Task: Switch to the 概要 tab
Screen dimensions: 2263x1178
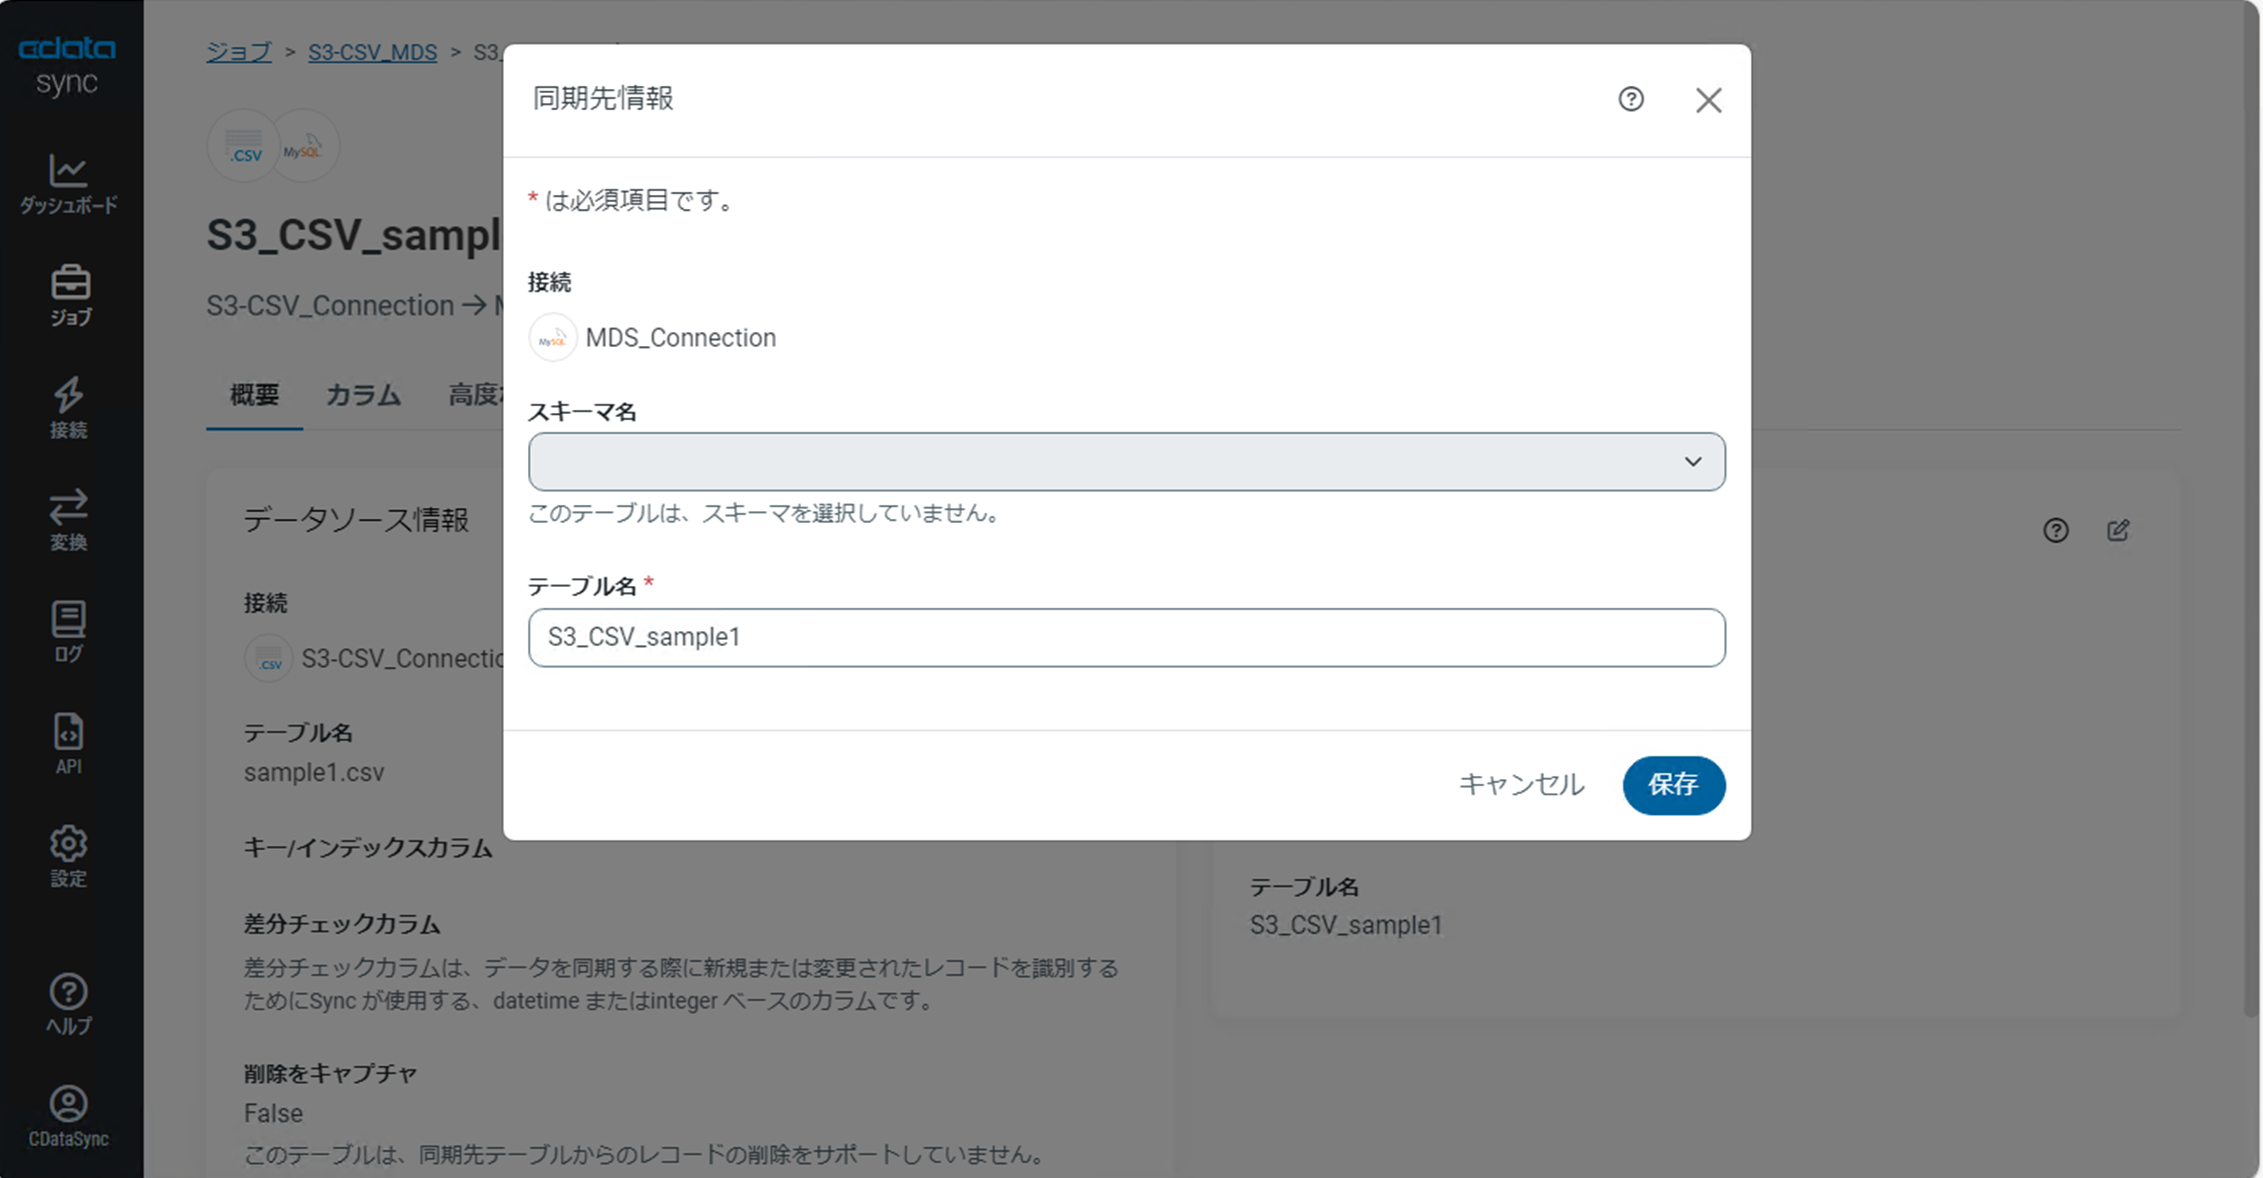Action: [x=254, y=395]
